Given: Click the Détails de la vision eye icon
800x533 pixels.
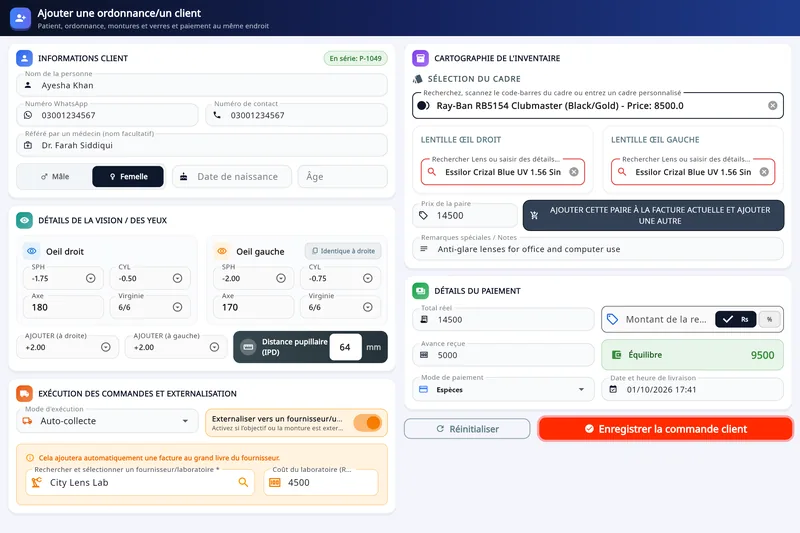Looking at the screenshot, I should click(24, 220).
